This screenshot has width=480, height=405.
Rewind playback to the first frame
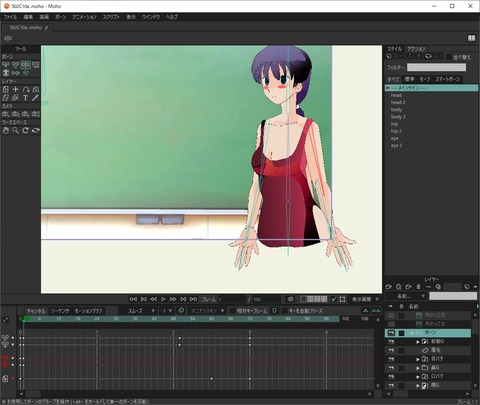[x=133, y=299]
